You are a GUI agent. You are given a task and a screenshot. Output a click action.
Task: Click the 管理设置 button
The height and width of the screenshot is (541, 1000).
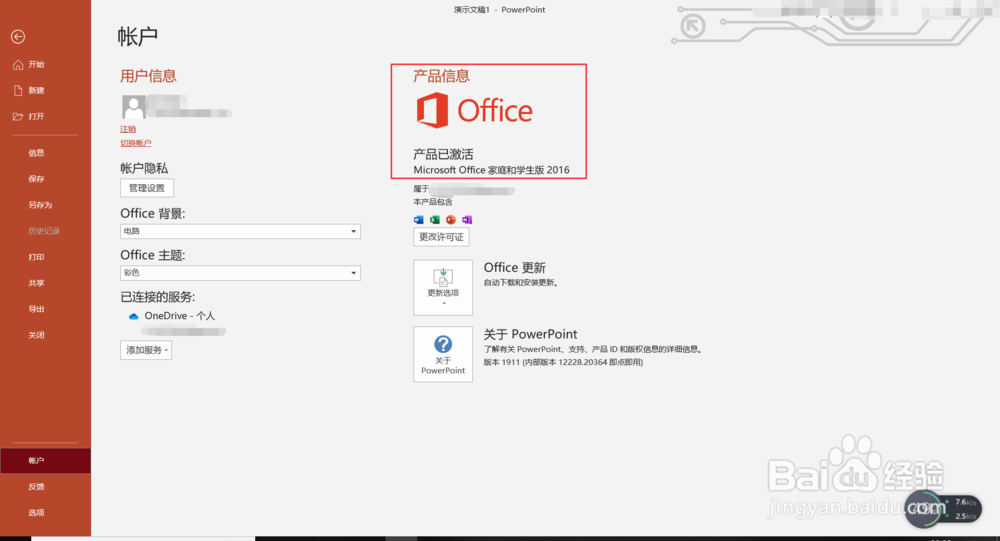tap(147, 188)
